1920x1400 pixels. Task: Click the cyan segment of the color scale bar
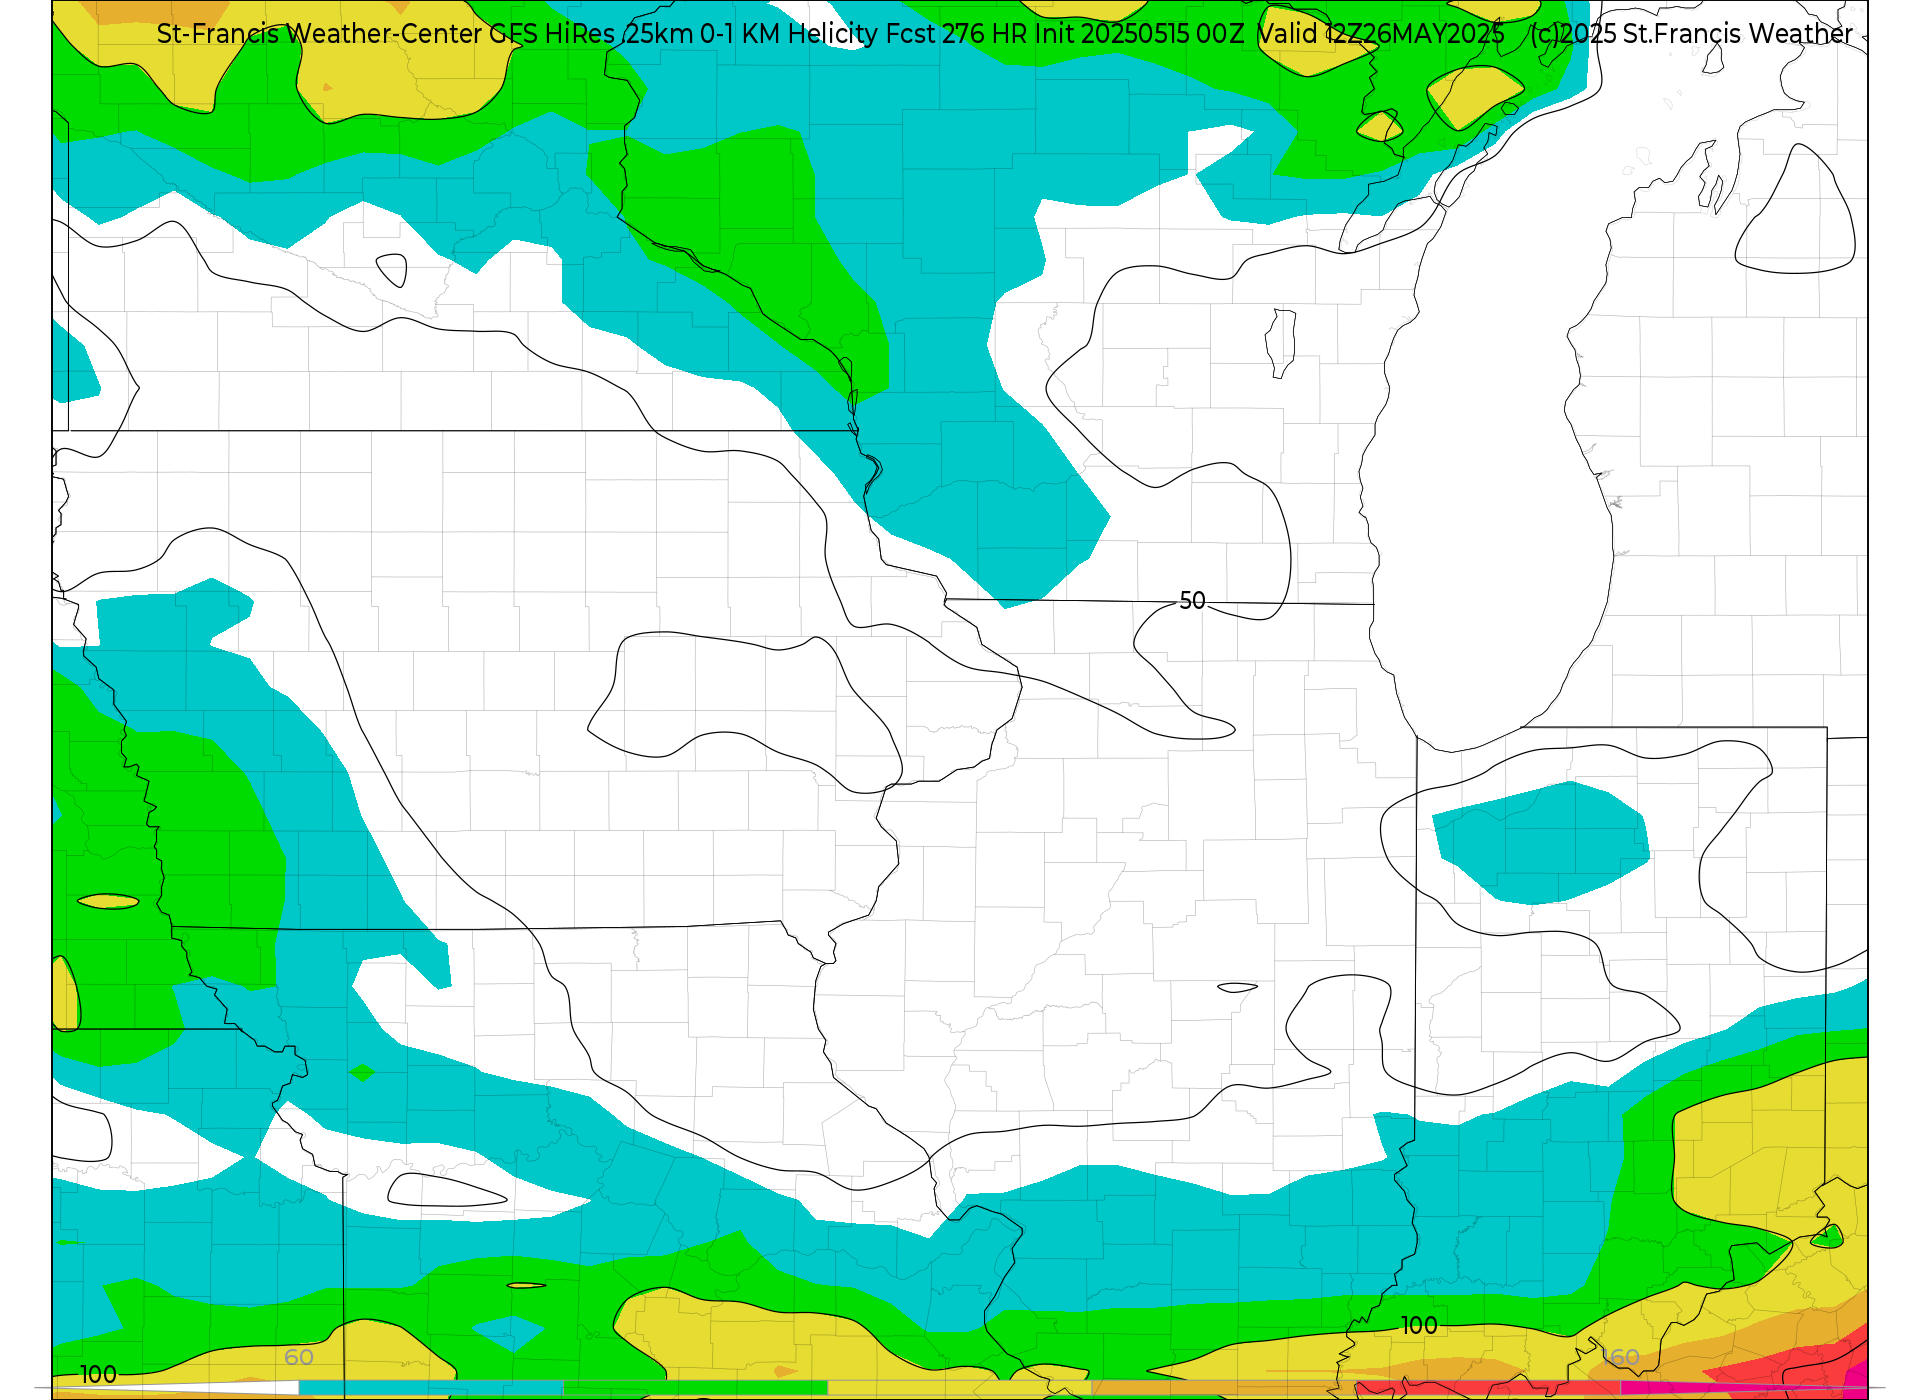pos(431,1387)
